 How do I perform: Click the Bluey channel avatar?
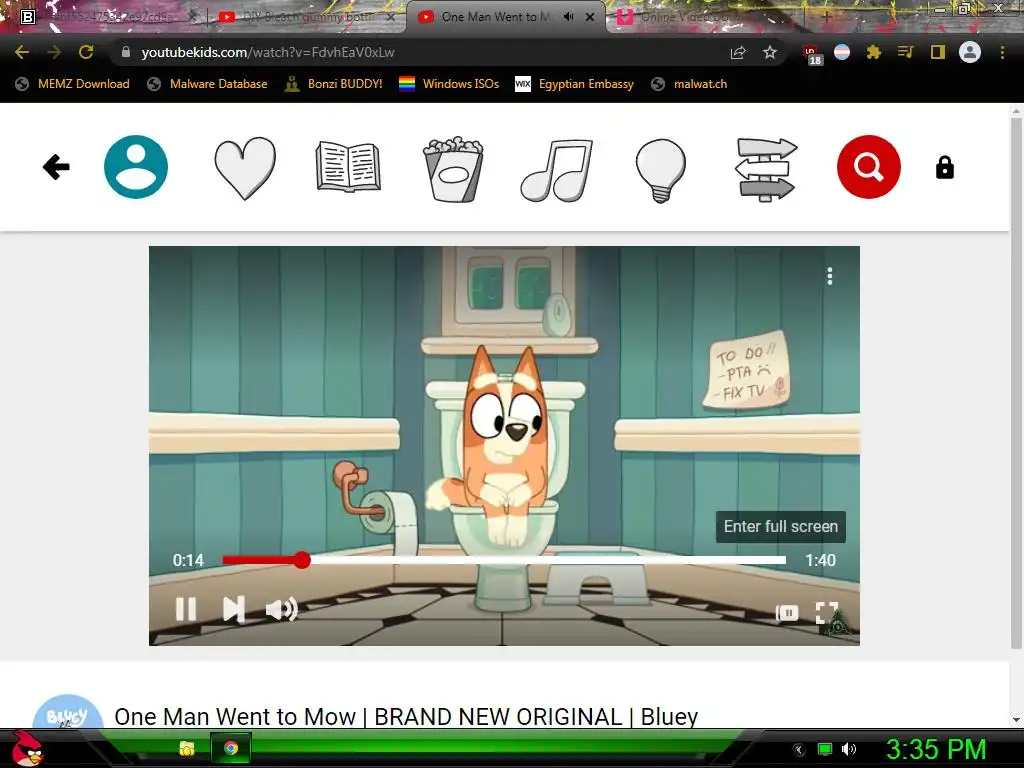[x=68, y=712]
